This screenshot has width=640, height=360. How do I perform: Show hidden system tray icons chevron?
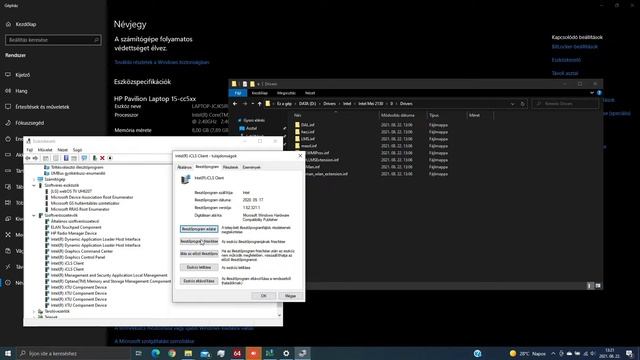(x=553, y=353)
